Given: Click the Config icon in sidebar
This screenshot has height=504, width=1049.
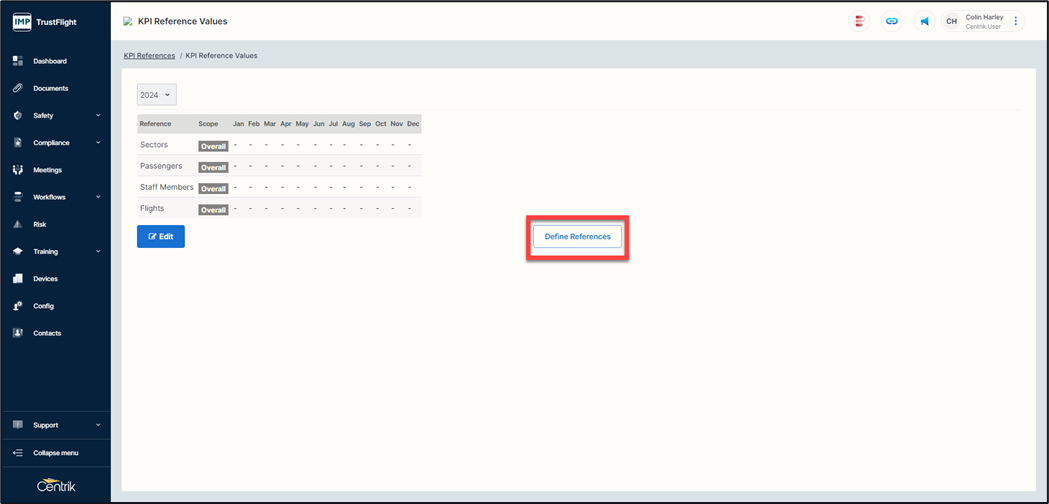Looking at the screenshot, I should tap(19, 306).
